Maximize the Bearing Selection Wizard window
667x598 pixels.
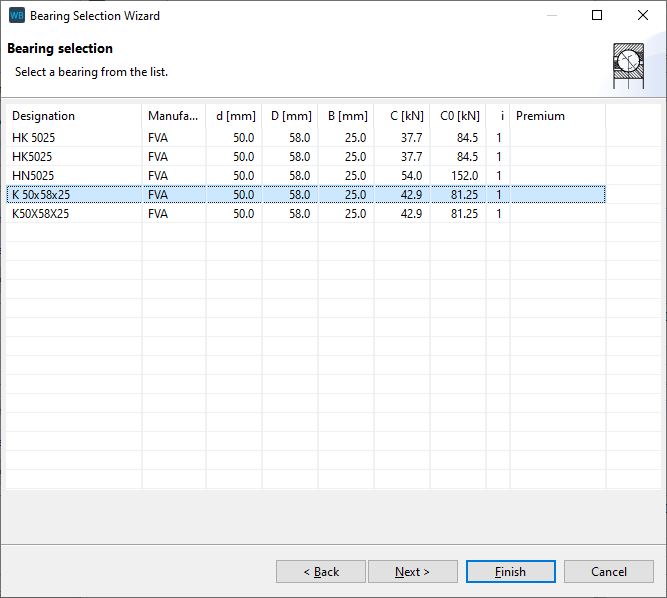pos(597,16)
